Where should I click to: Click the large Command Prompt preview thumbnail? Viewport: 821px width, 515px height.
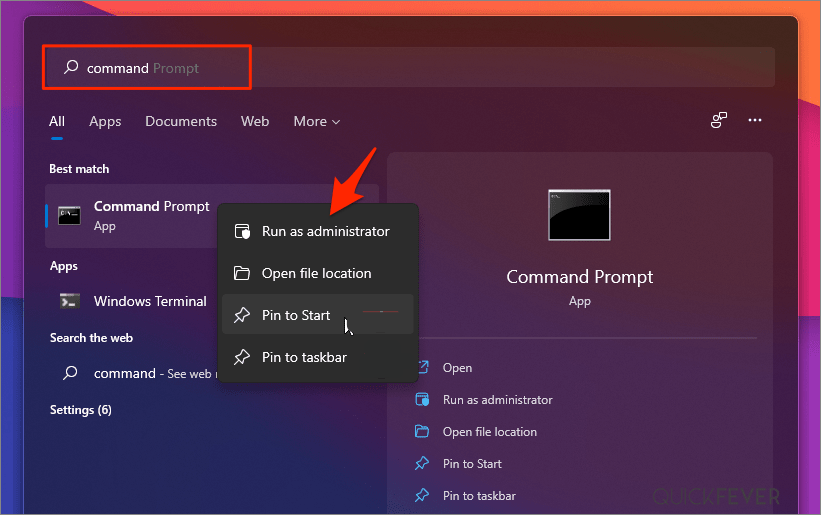click(x=579, y=215)
